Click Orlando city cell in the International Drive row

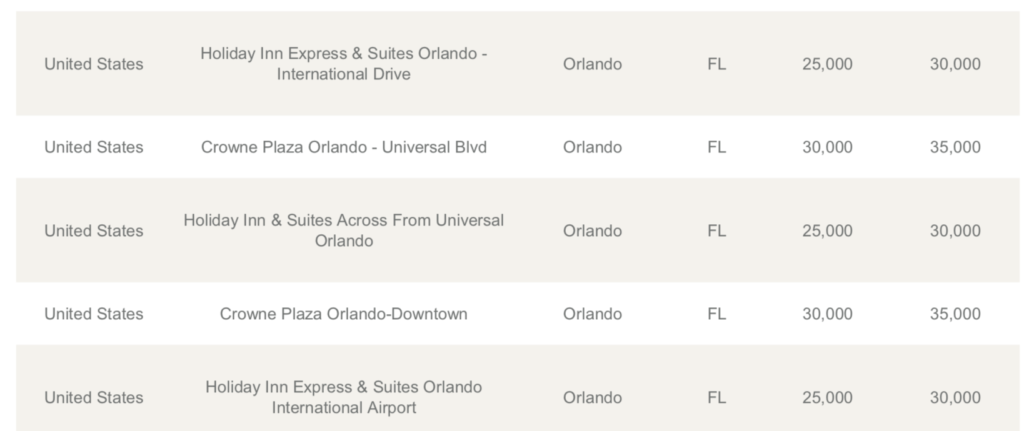[592, 64]
